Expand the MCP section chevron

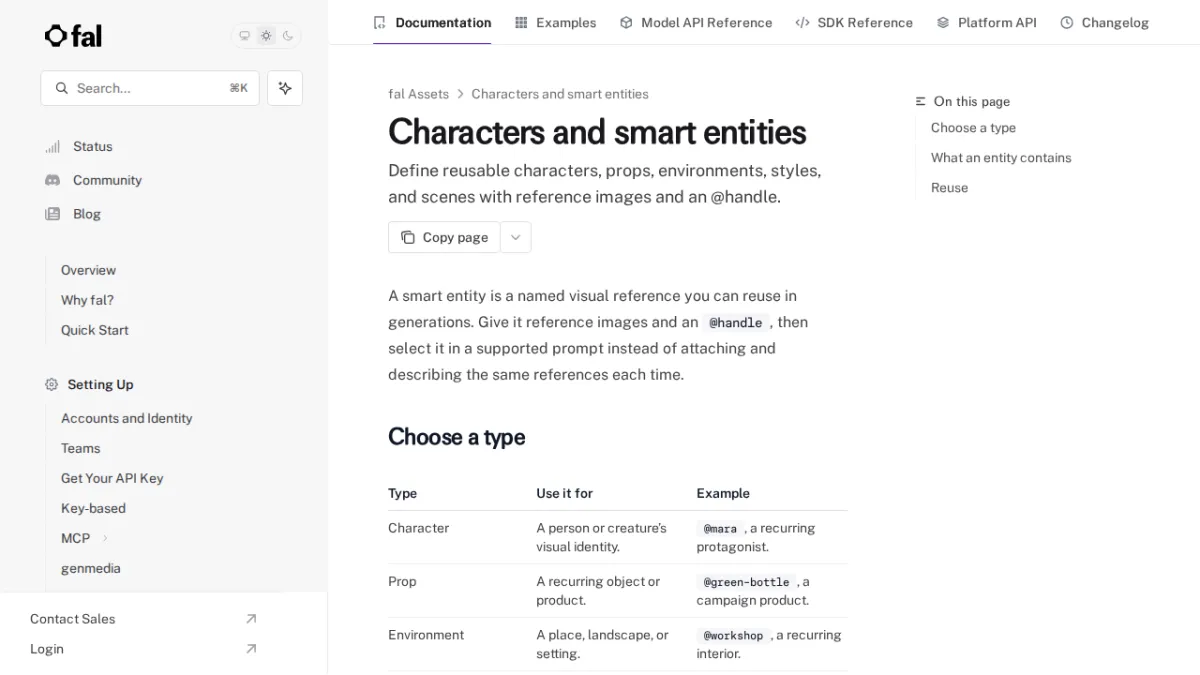pos(105,538)
